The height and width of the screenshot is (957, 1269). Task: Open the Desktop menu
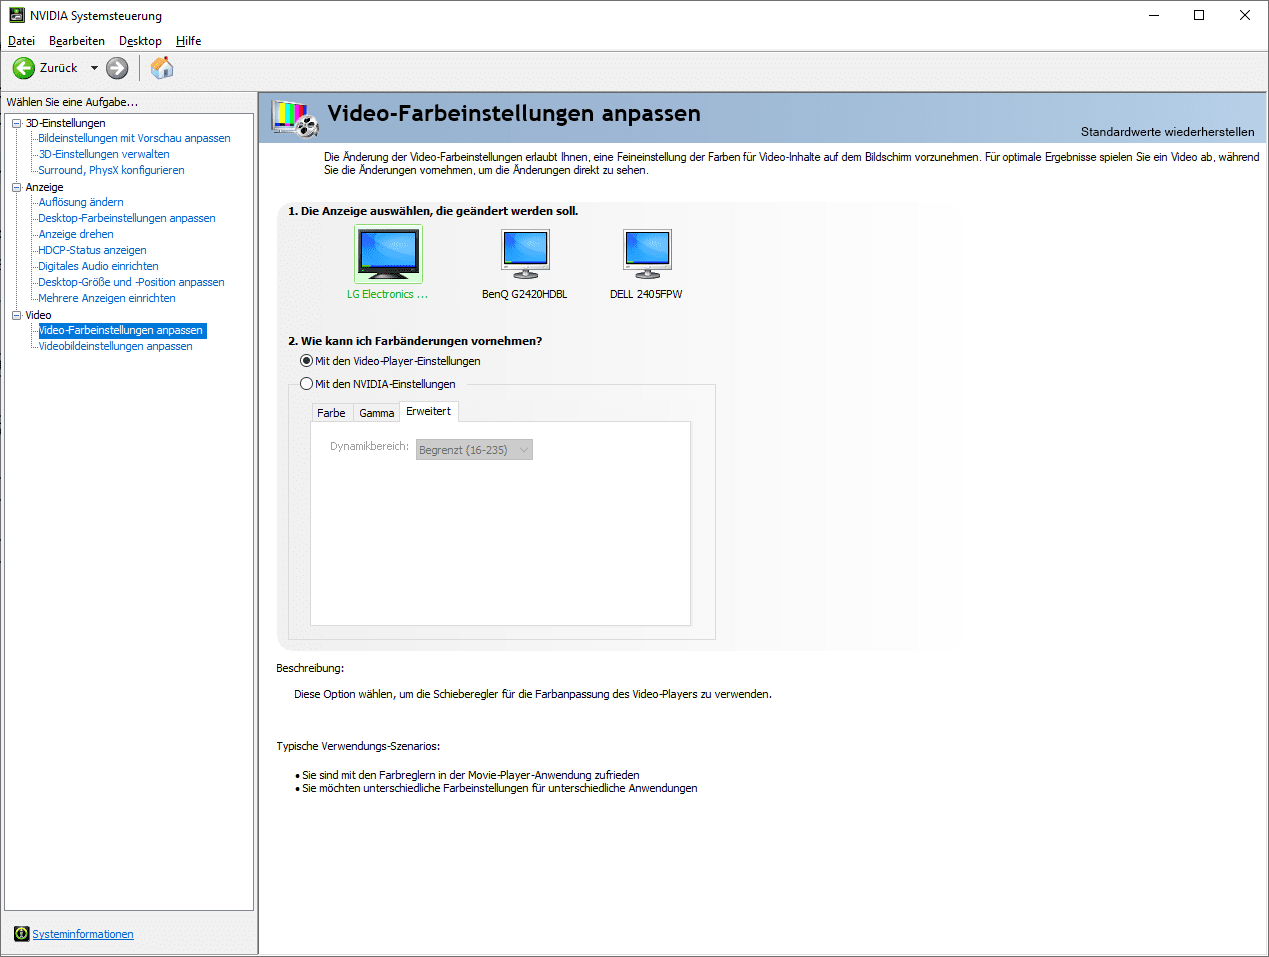coord(140,41)
